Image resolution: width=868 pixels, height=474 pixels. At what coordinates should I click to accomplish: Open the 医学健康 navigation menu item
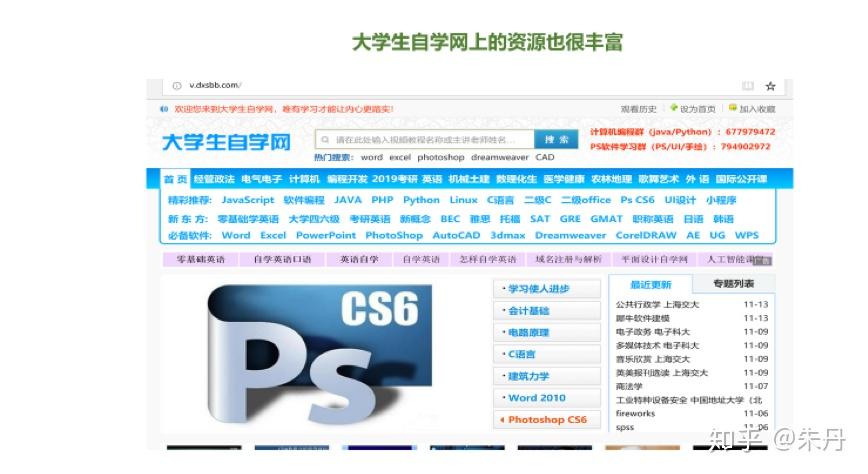point(564,179)
